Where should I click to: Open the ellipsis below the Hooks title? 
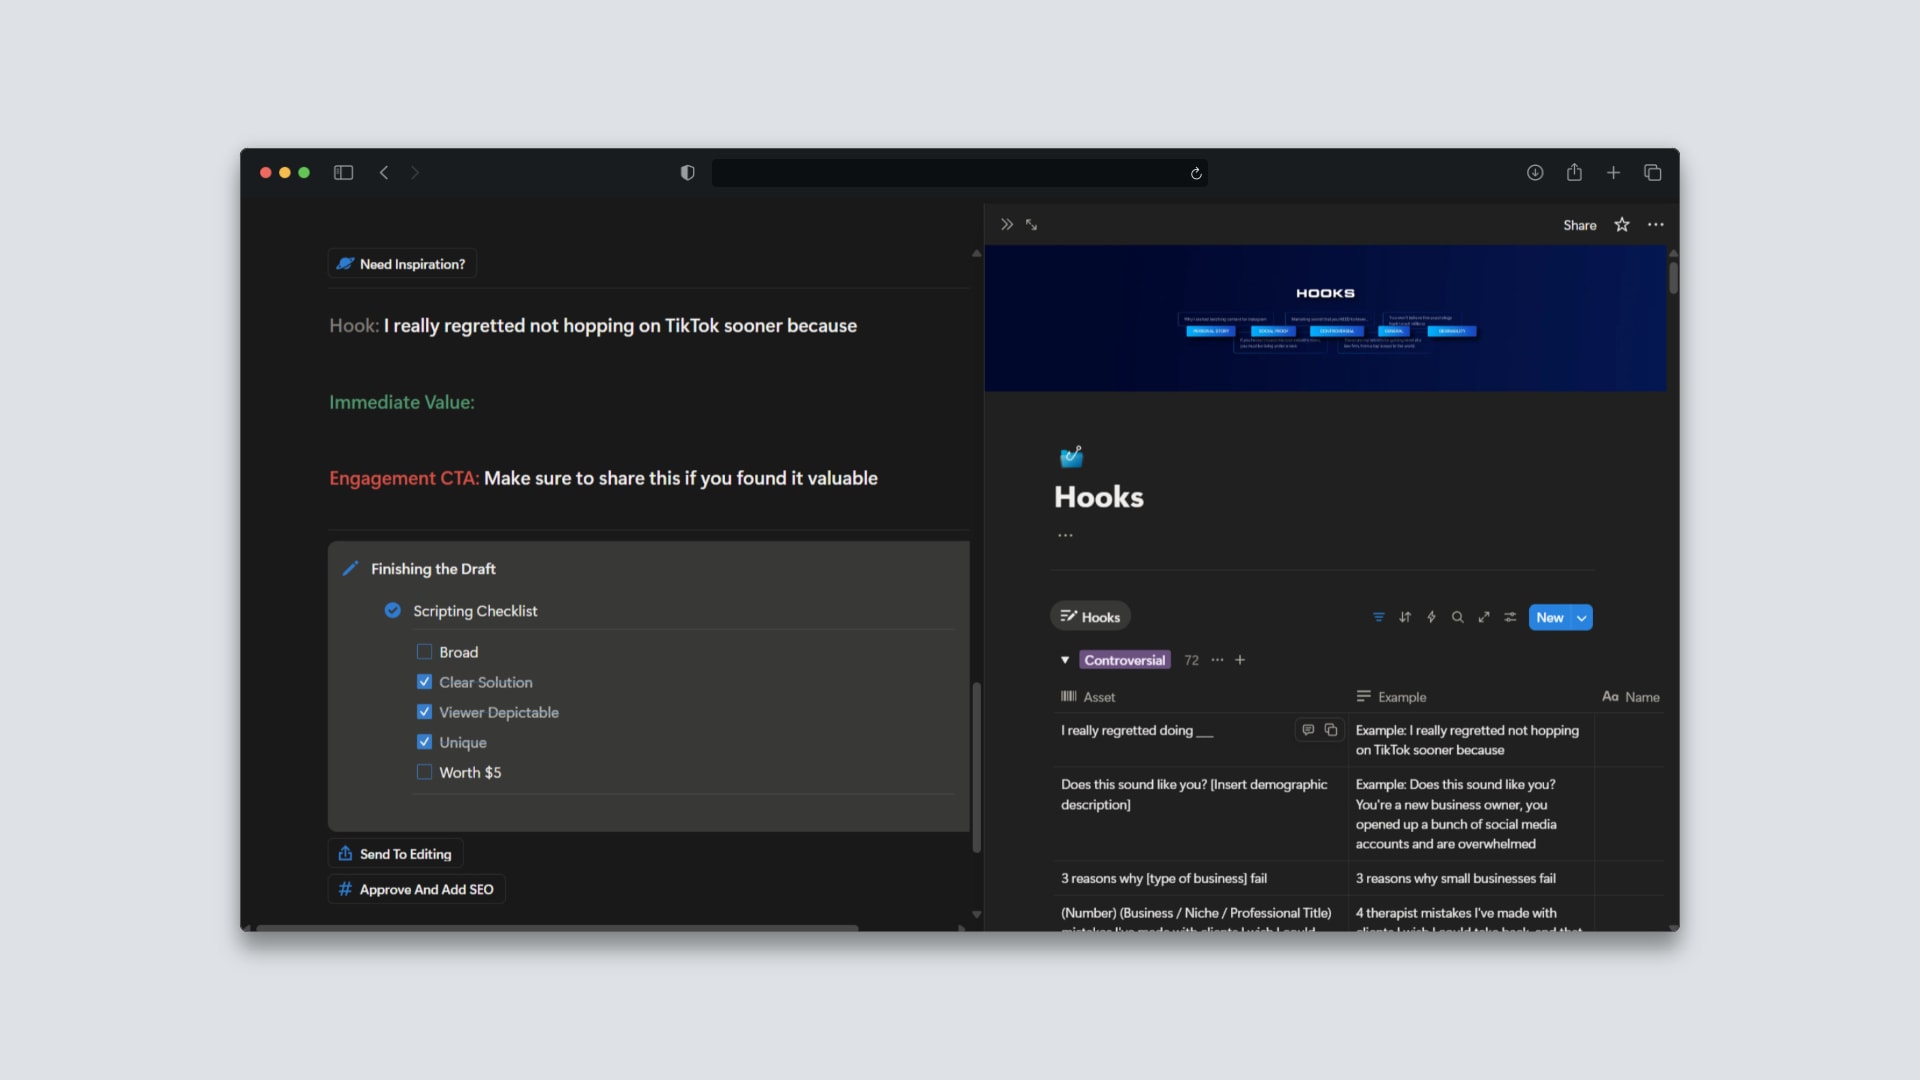point(1065,535)
